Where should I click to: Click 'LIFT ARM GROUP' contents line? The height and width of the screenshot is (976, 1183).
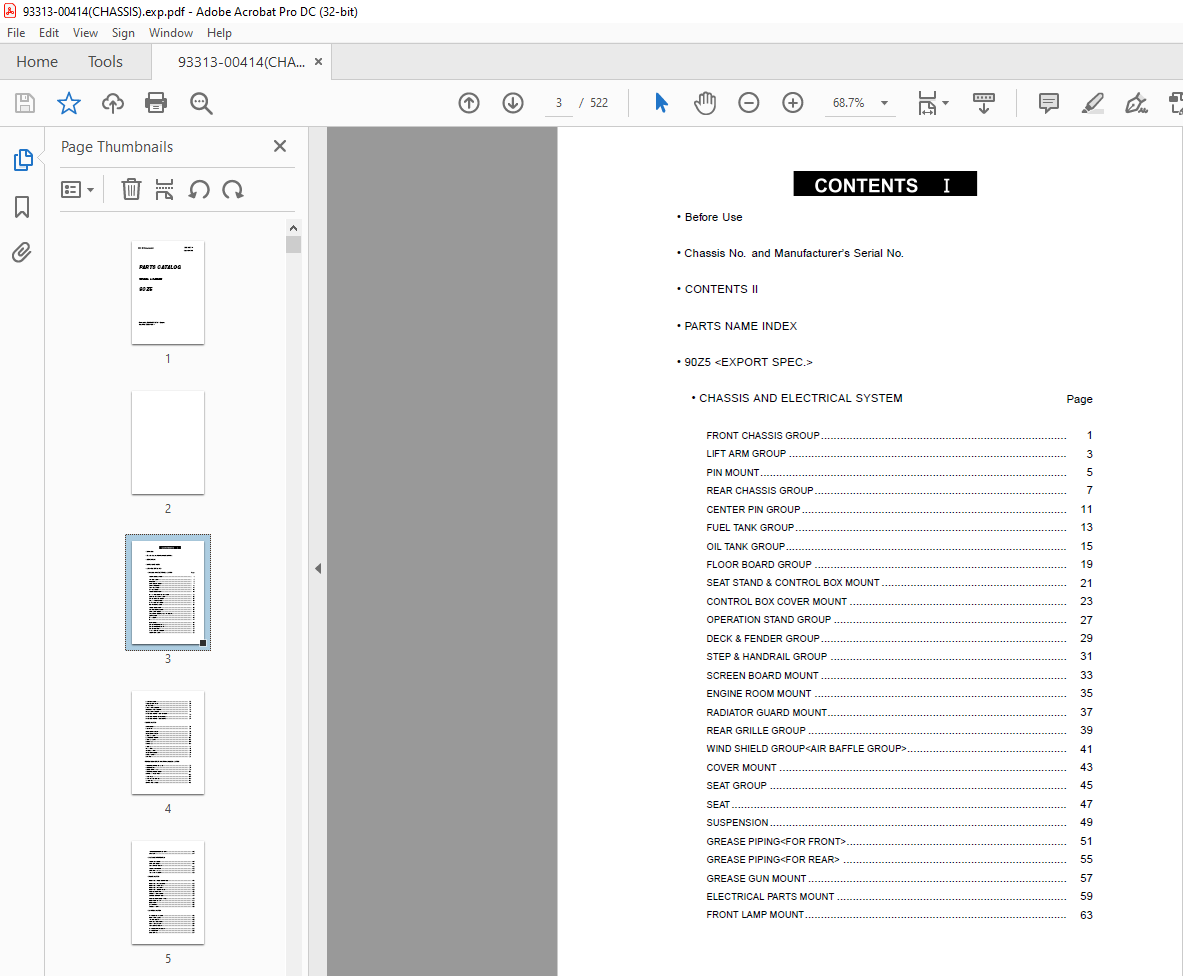[x=899, y=454]
